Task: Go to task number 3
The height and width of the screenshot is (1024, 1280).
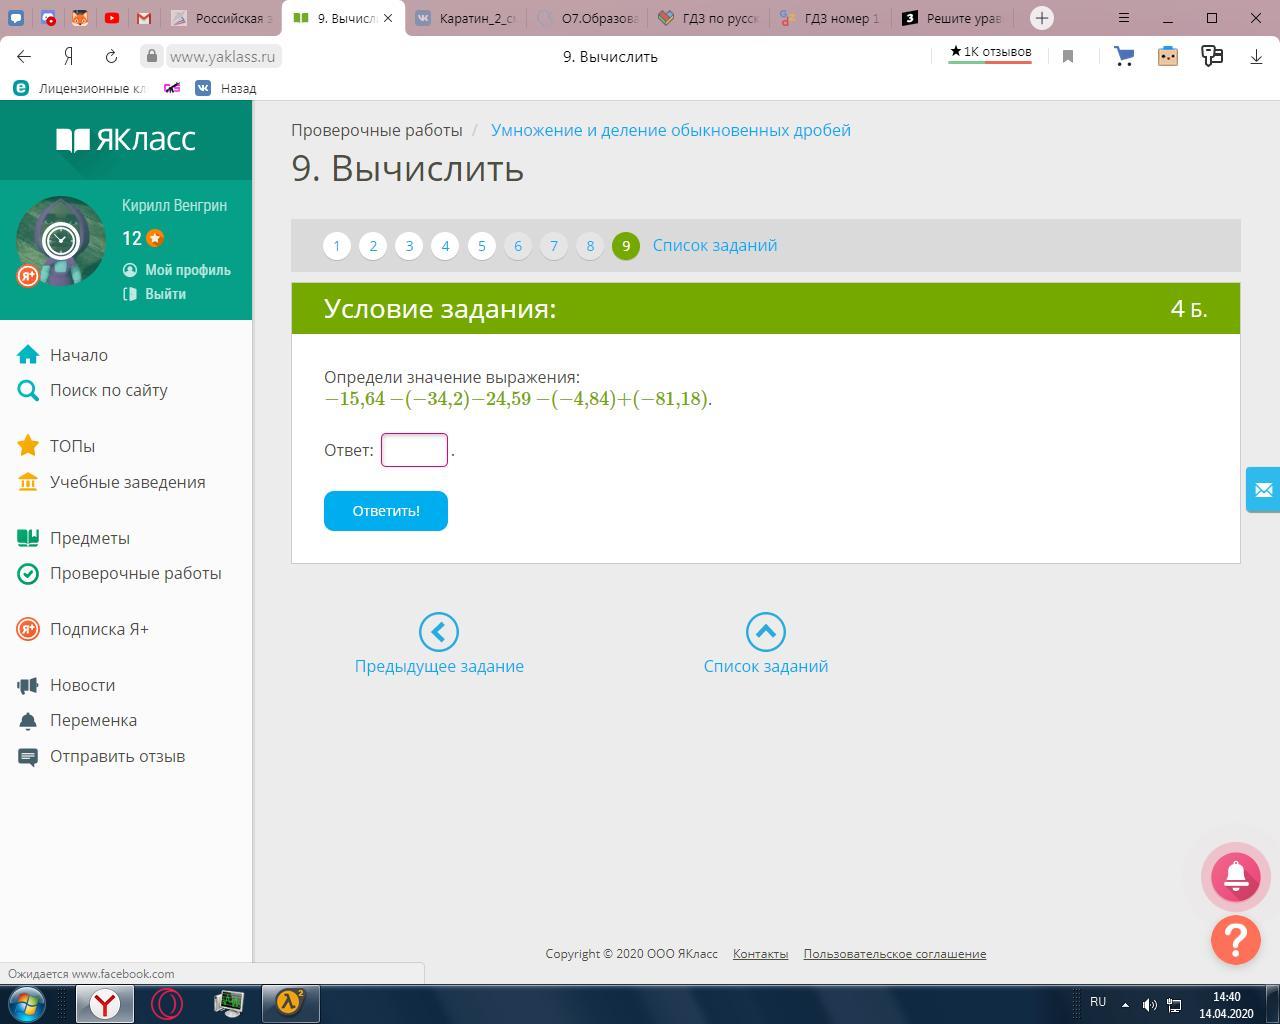Action: 409,246
